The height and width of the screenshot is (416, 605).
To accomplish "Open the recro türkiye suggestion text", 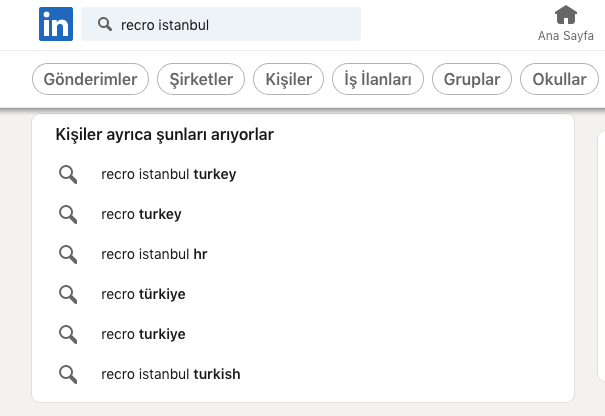I will coord(143,294).
